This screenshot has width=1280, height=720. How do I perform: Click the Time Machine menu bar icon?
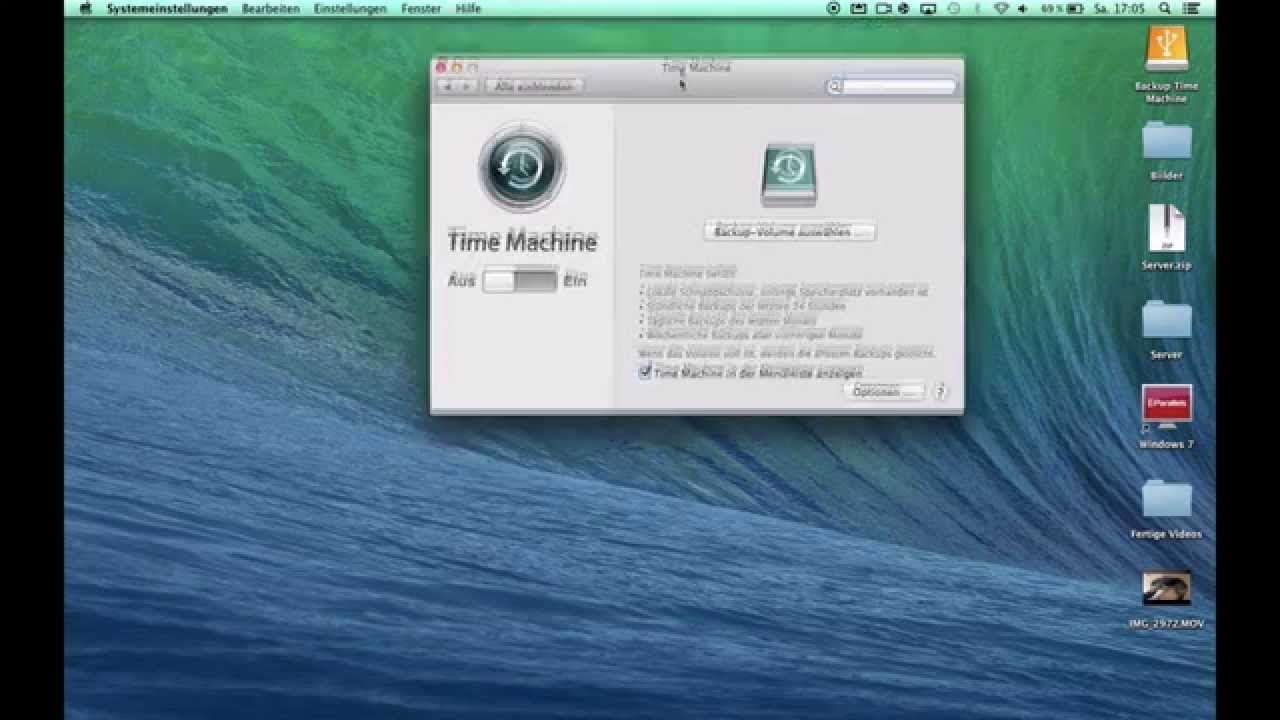point(953,8)
